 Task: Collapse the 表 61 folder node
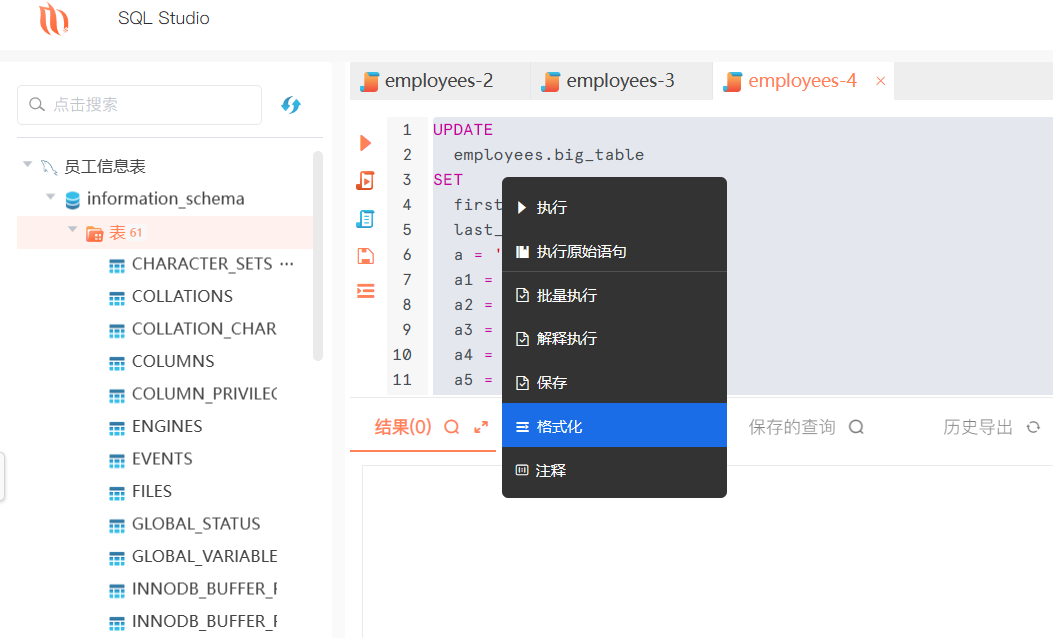(x=73, y=229)
